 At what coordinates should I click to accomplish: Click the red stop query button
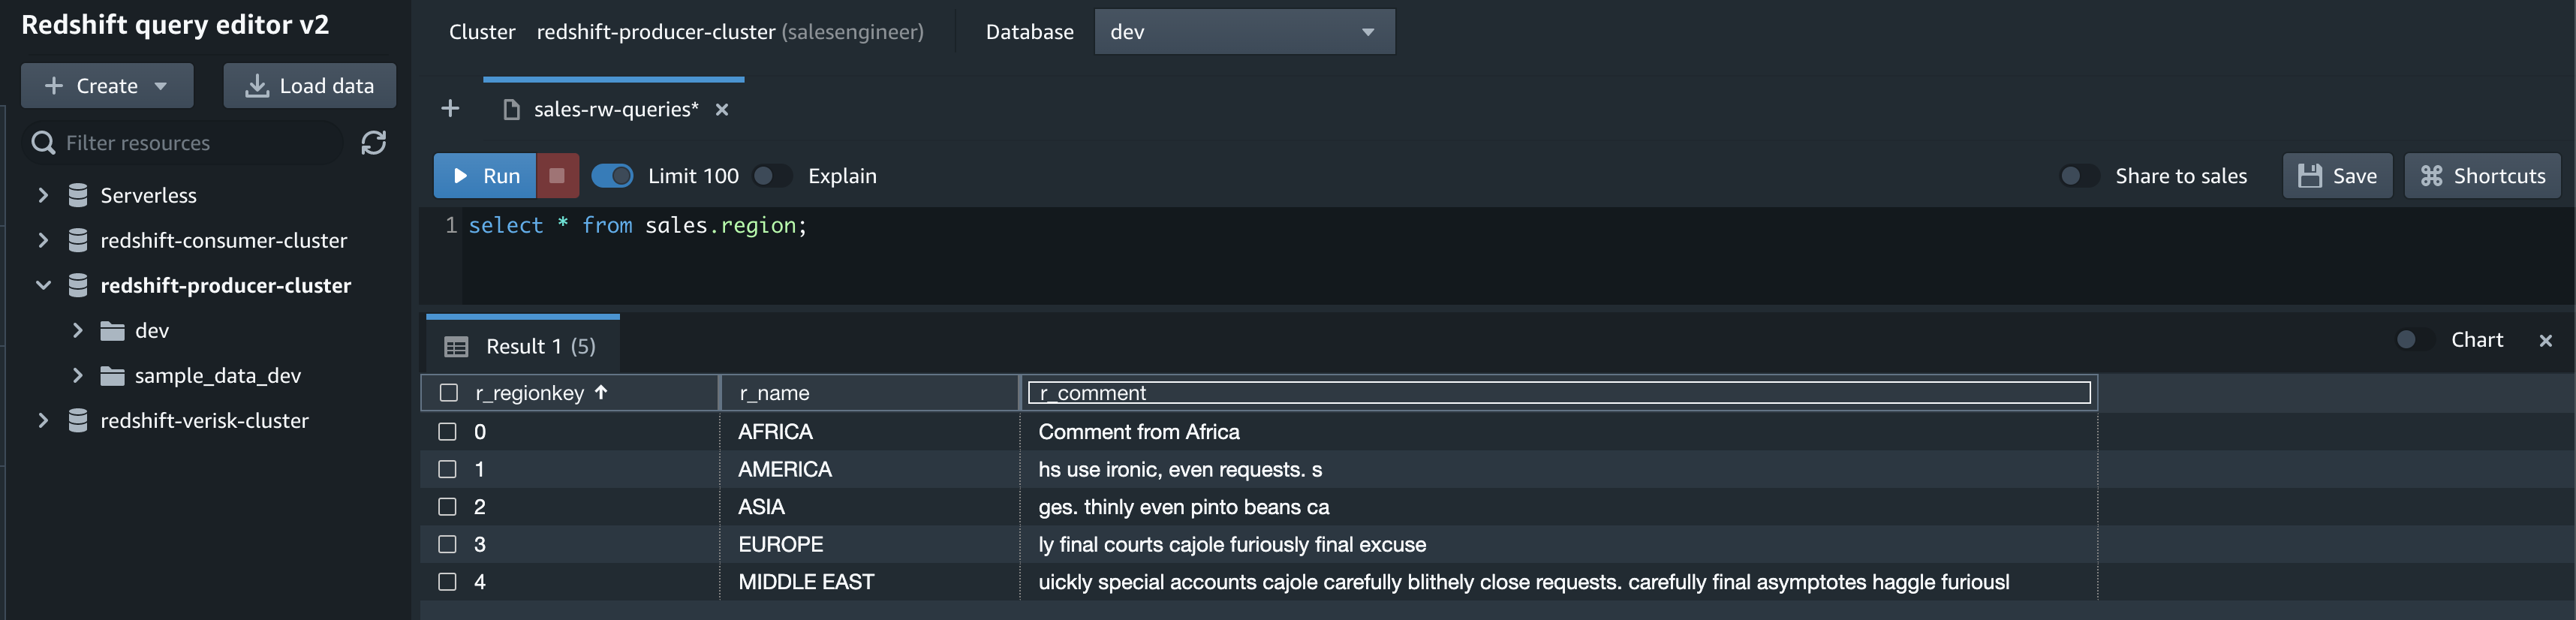click(x=557, y=176)
